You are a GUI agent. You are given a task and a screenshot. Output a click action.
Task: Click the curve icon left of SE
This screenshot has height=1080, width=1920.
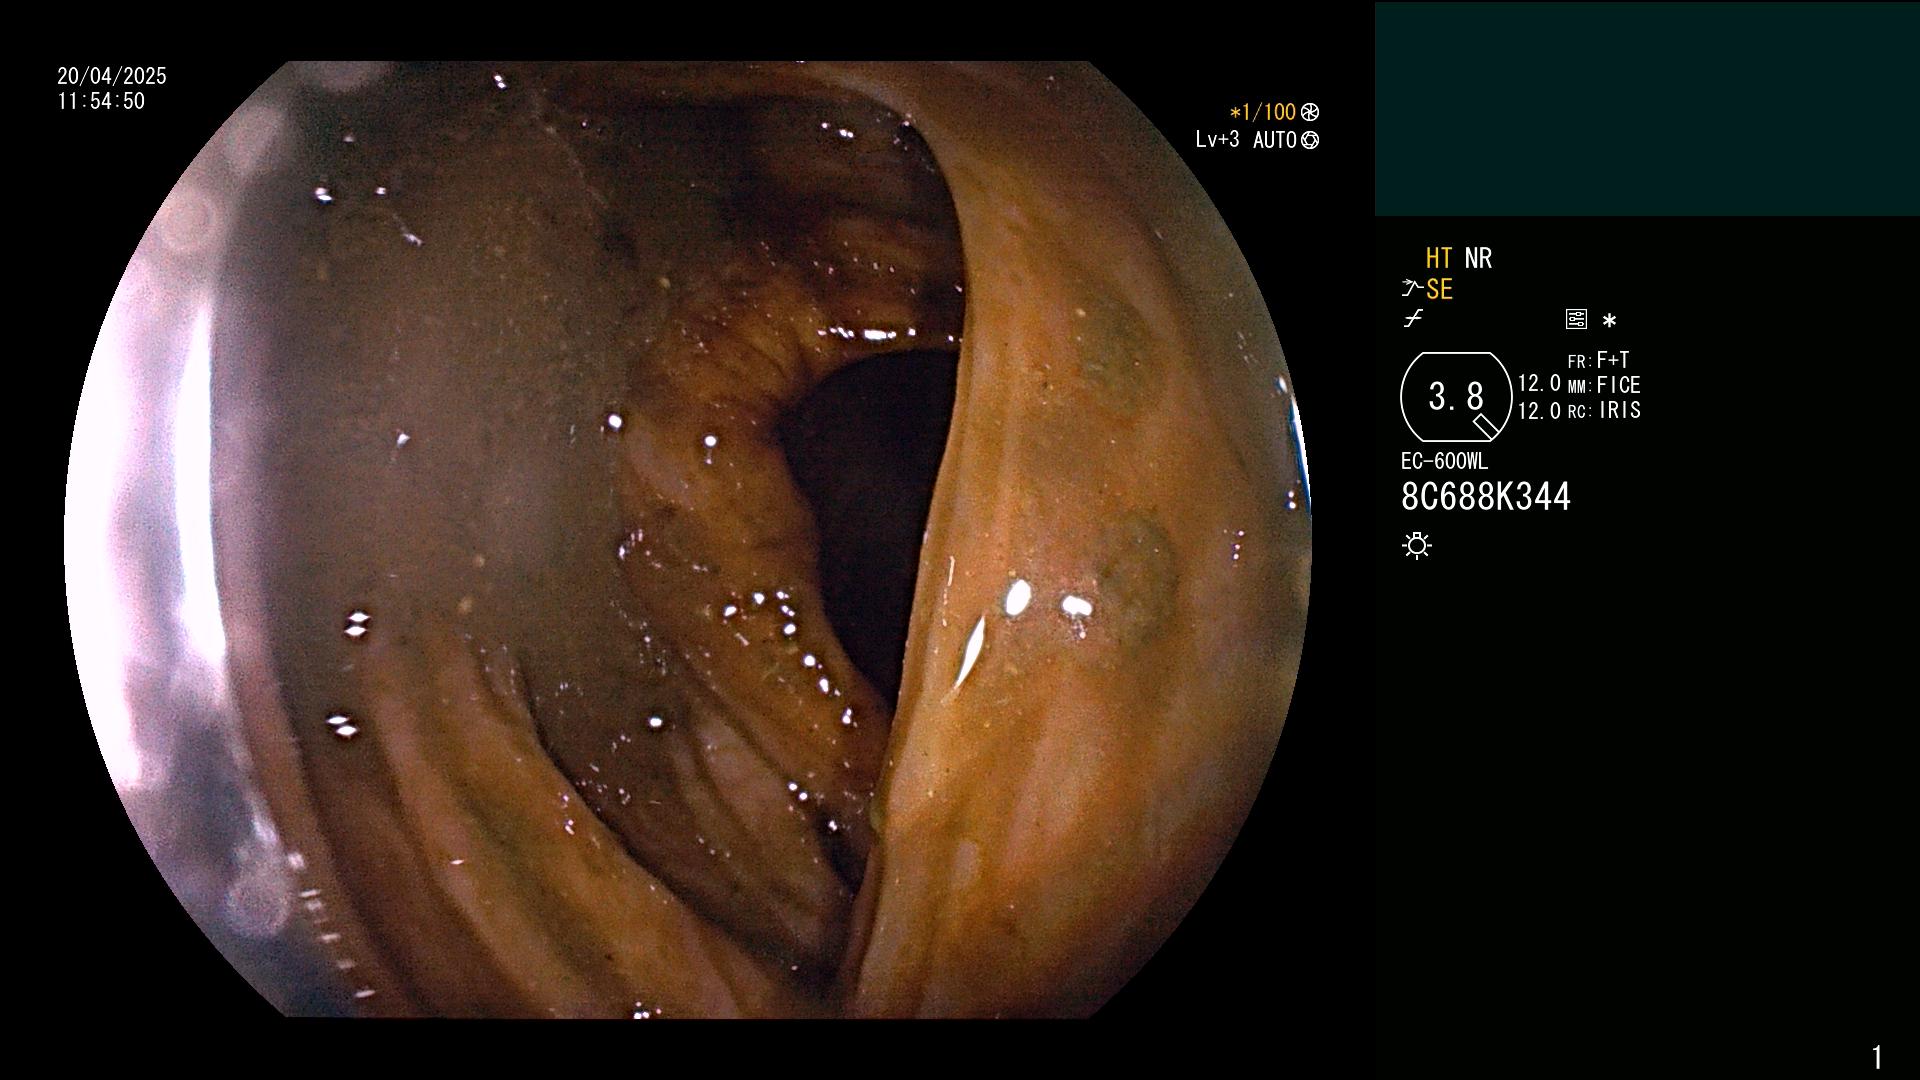coord(1412,289)
